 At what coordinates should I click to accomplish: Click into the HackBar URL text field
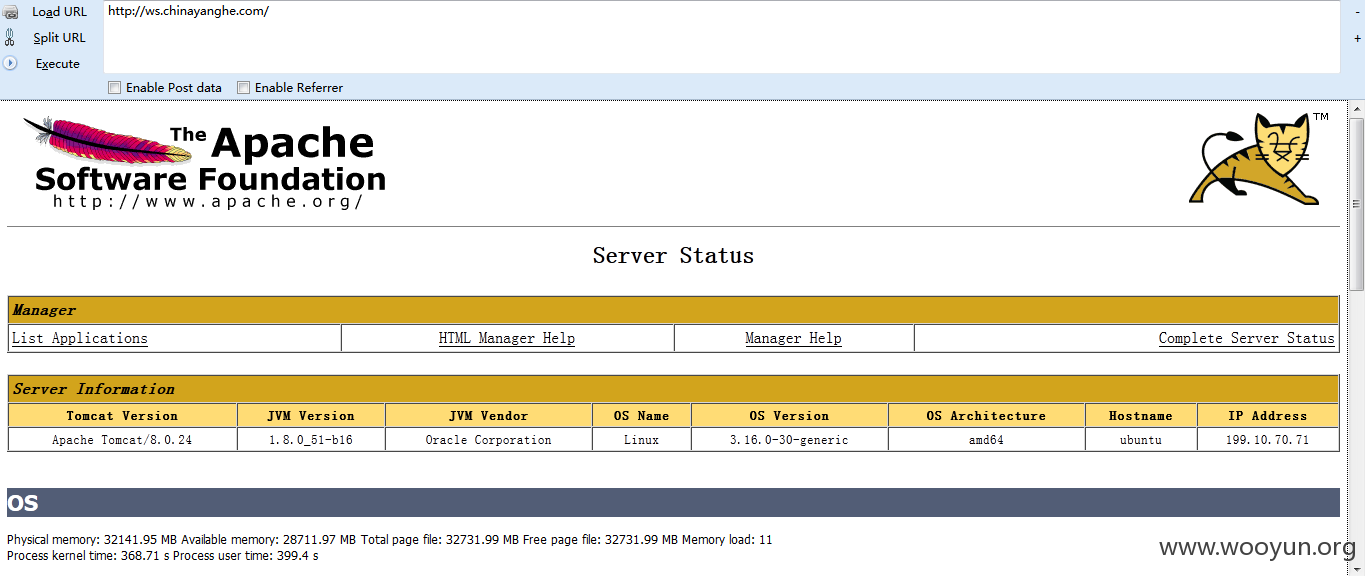[721, 37]
